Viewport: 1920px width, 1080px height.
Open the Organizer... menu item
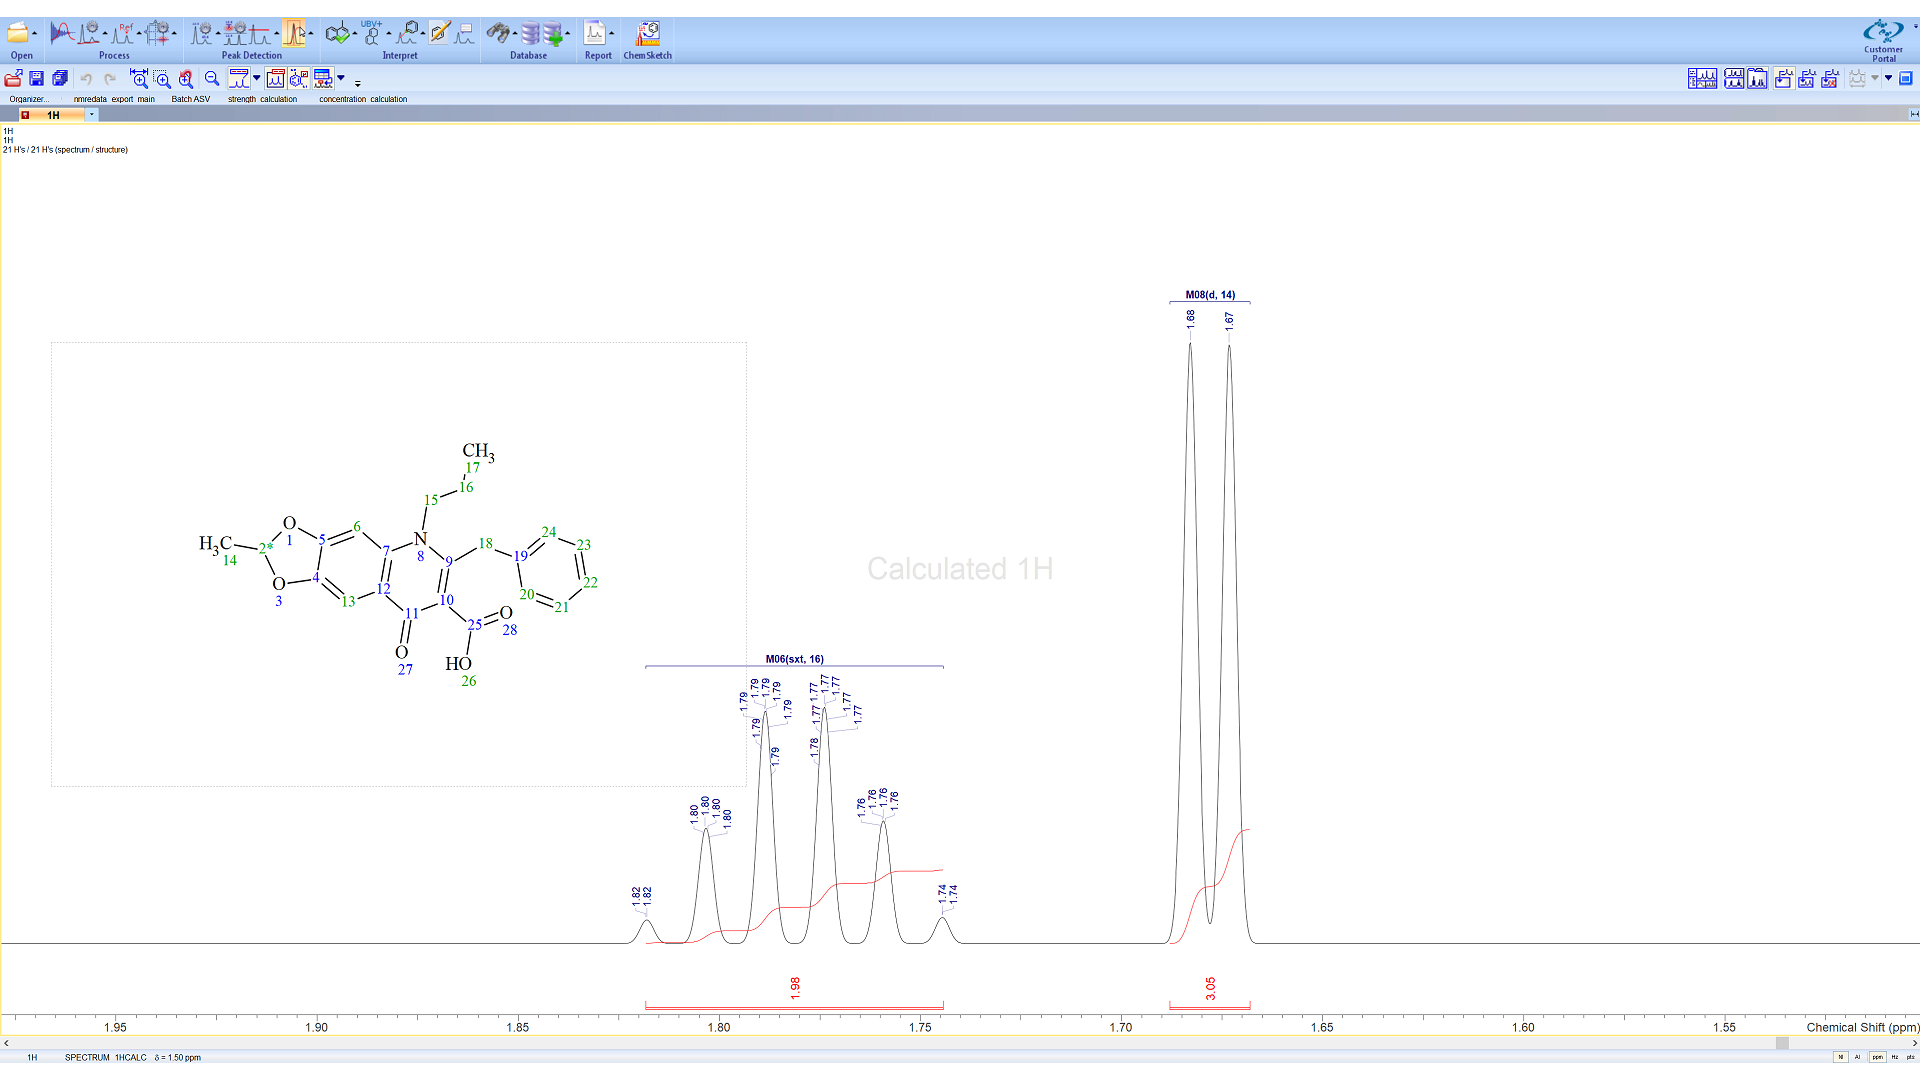click(x=29, y=99)
